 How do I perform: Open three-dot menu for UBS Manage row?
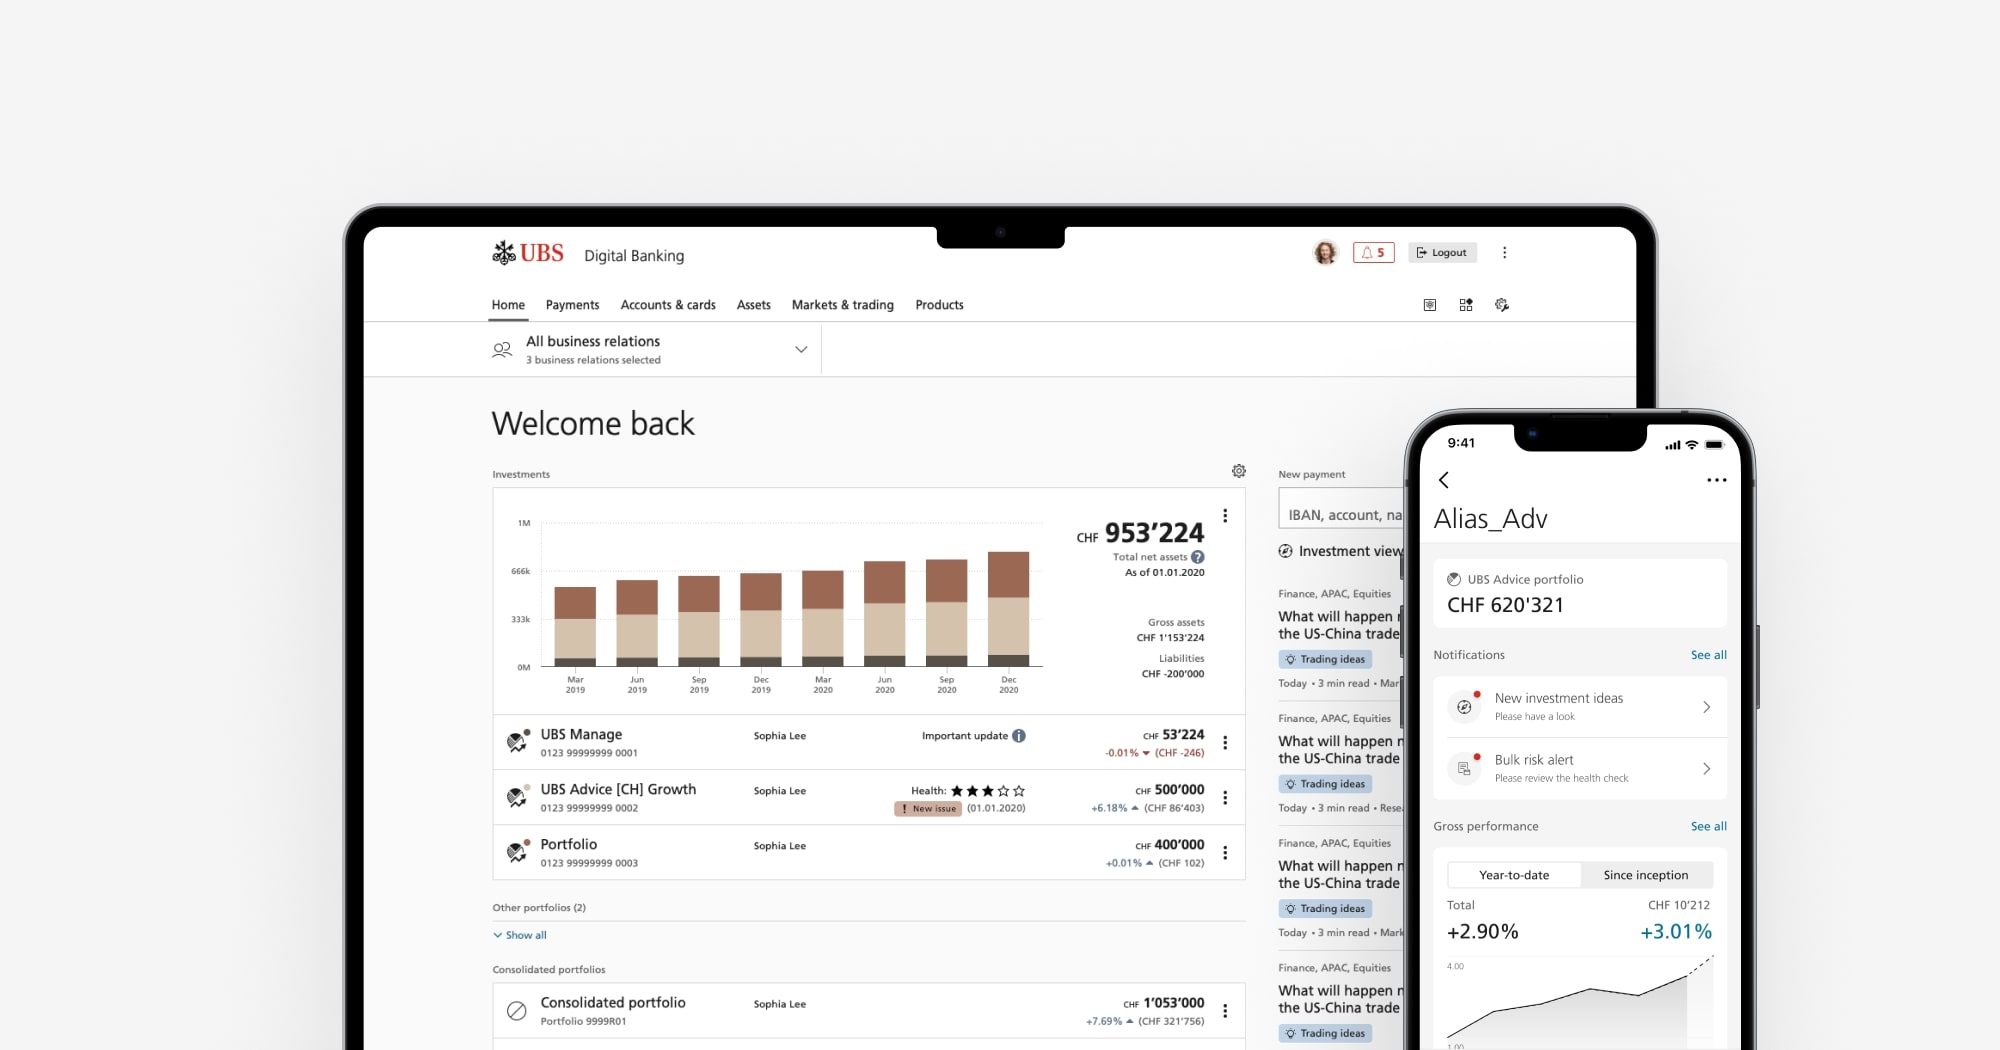coord(1225,743)
